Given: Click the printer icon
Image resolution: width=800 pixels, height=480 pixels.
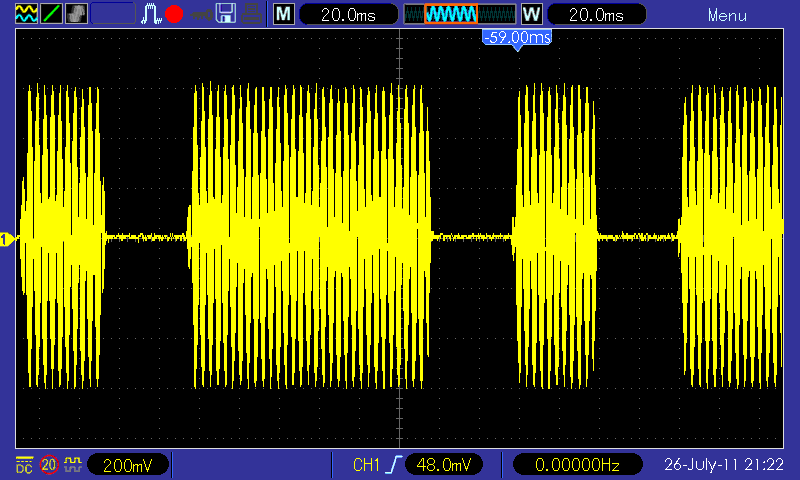Looking at the screenshot, I should click(x=252, y=14).
